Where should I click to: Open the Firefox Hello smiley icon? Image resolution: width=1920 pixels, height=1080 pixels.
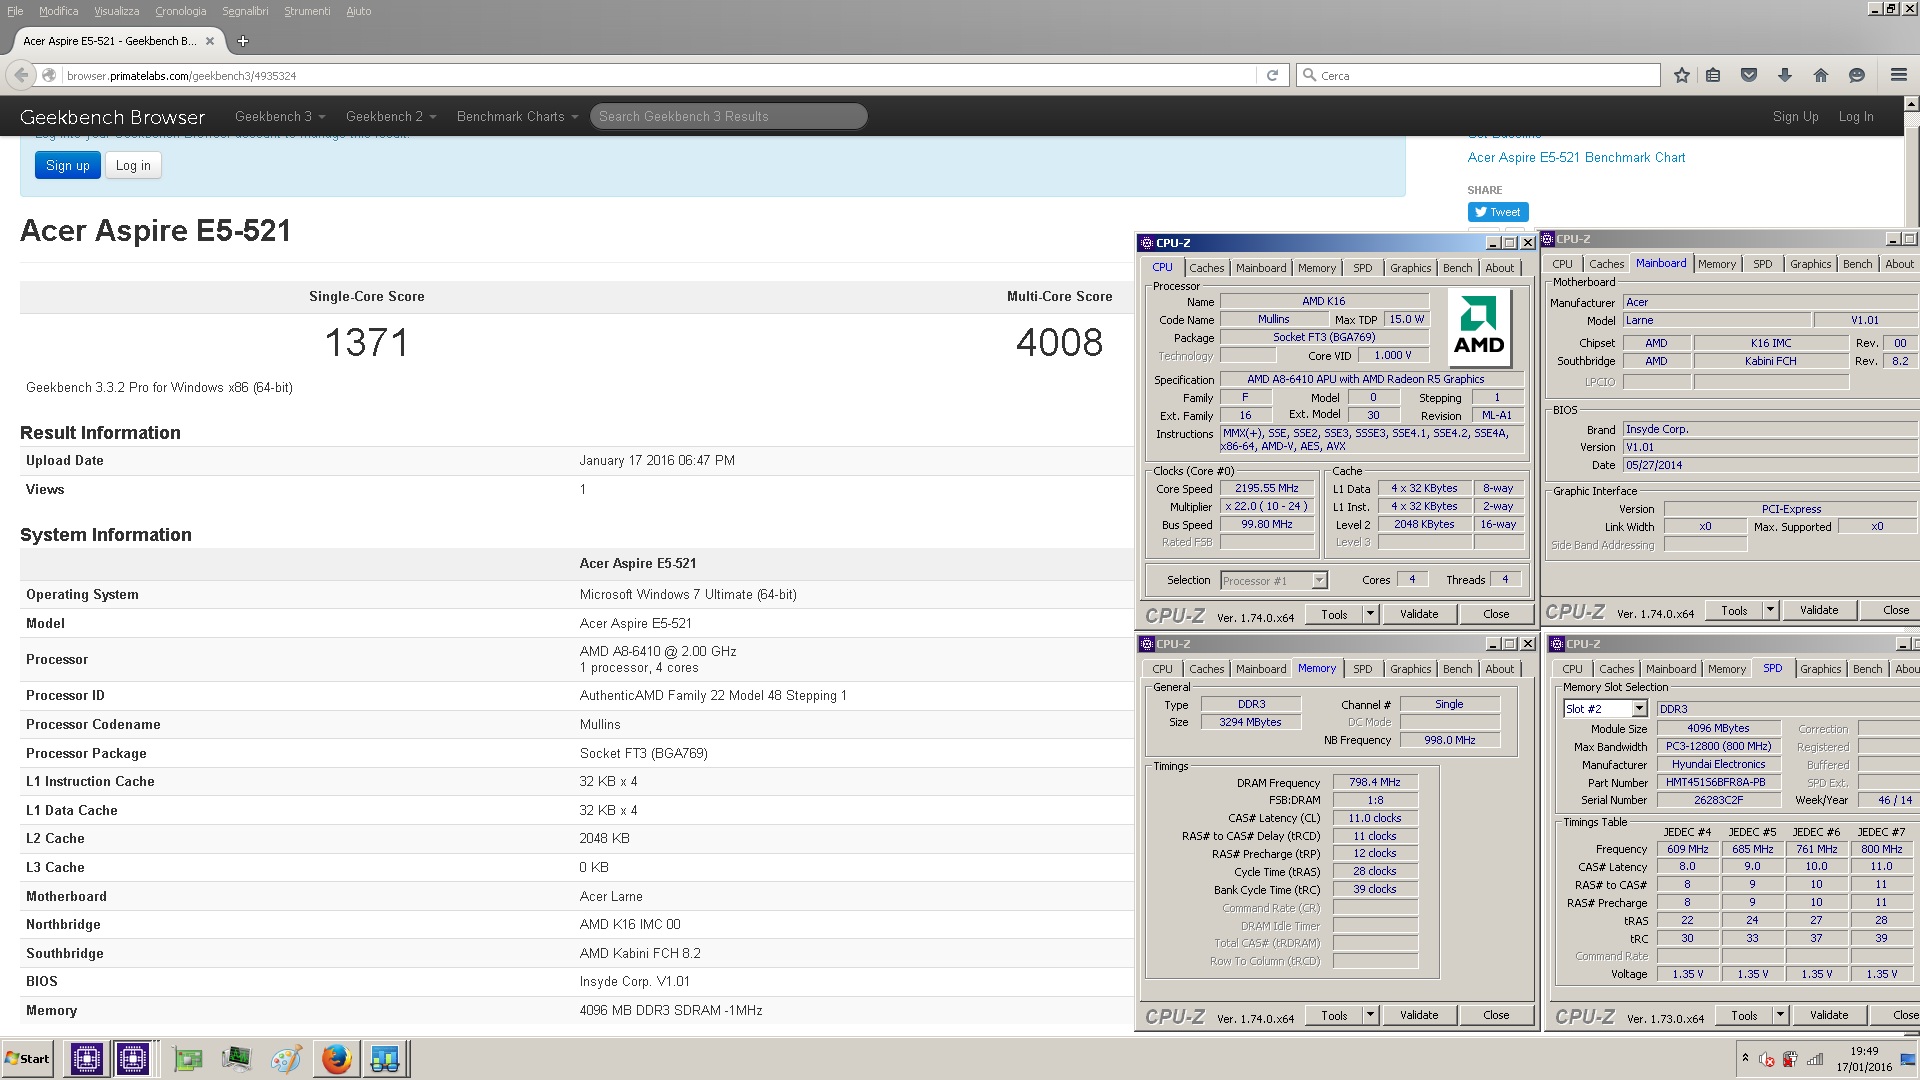pyautogui.click(x=1857, y=75)
